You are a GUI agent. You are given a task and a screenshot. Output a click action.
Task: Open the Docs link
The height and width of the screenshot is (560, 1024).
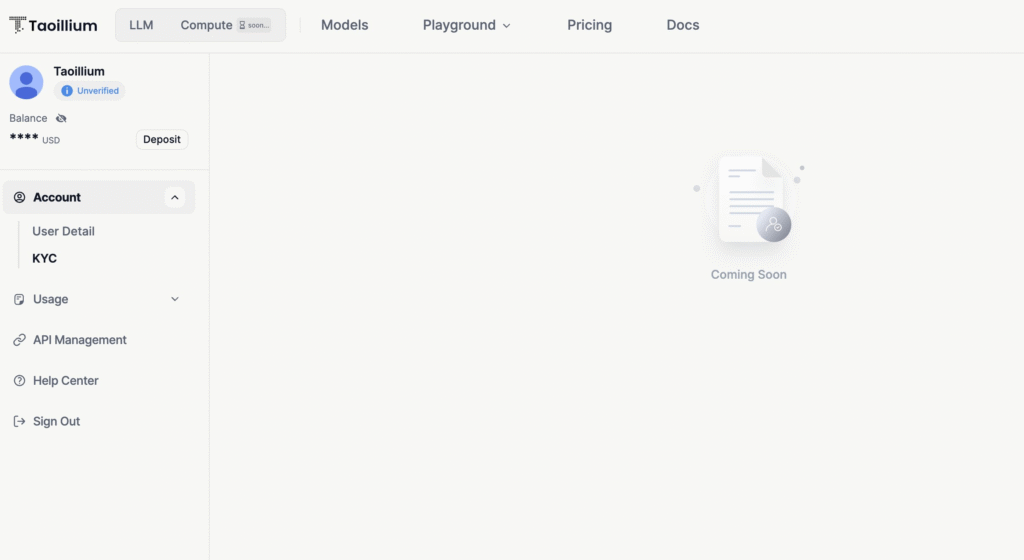pos(683,25)
